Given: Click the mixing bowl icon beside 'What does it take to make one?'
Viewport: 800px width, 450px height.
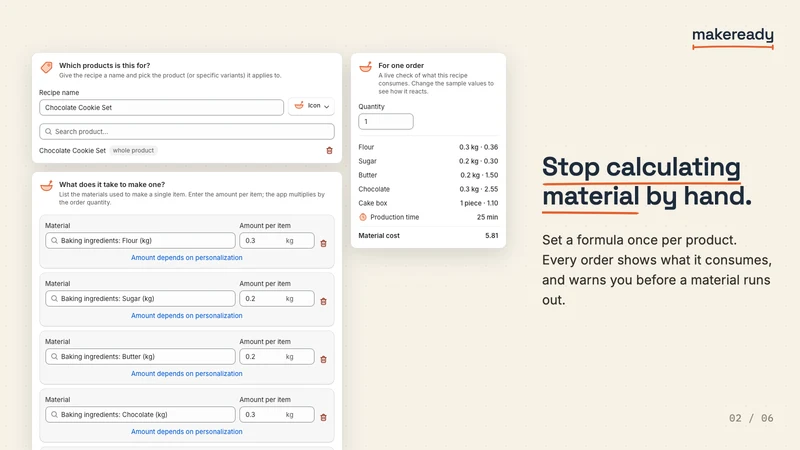Looking at the screenshot, I should click(46, 186).
